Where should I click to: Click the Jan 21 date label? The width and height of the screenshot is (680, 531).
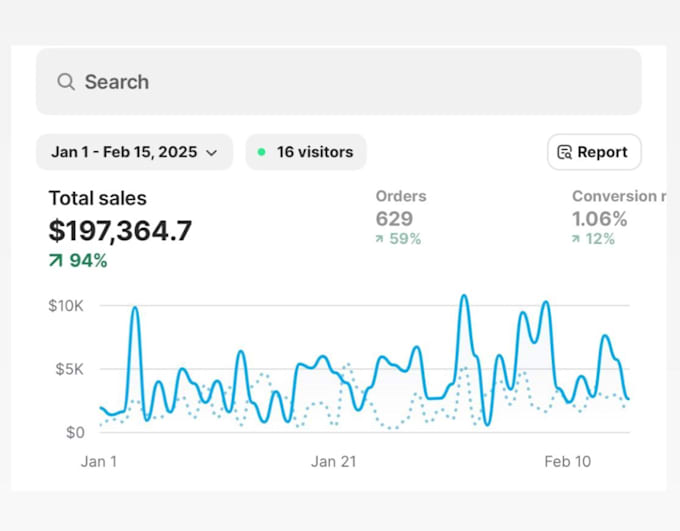coord(333,462)
